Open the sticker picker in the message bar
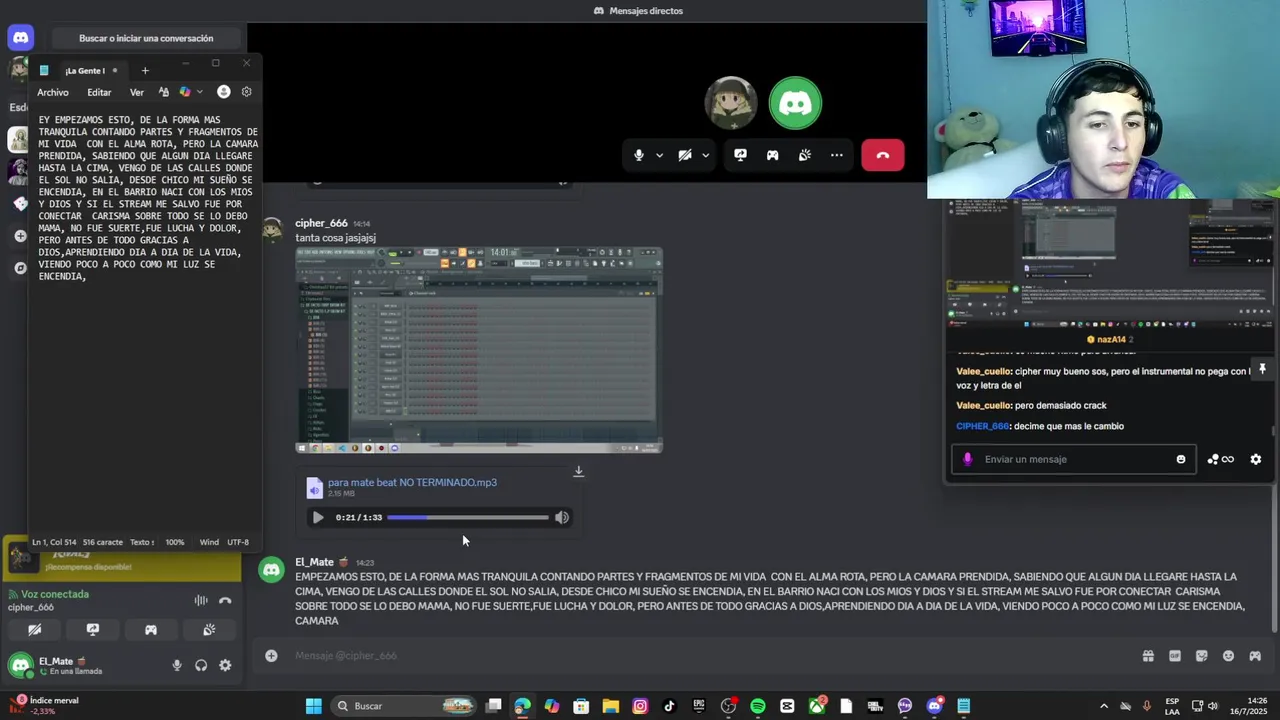 coord(1202,656)
